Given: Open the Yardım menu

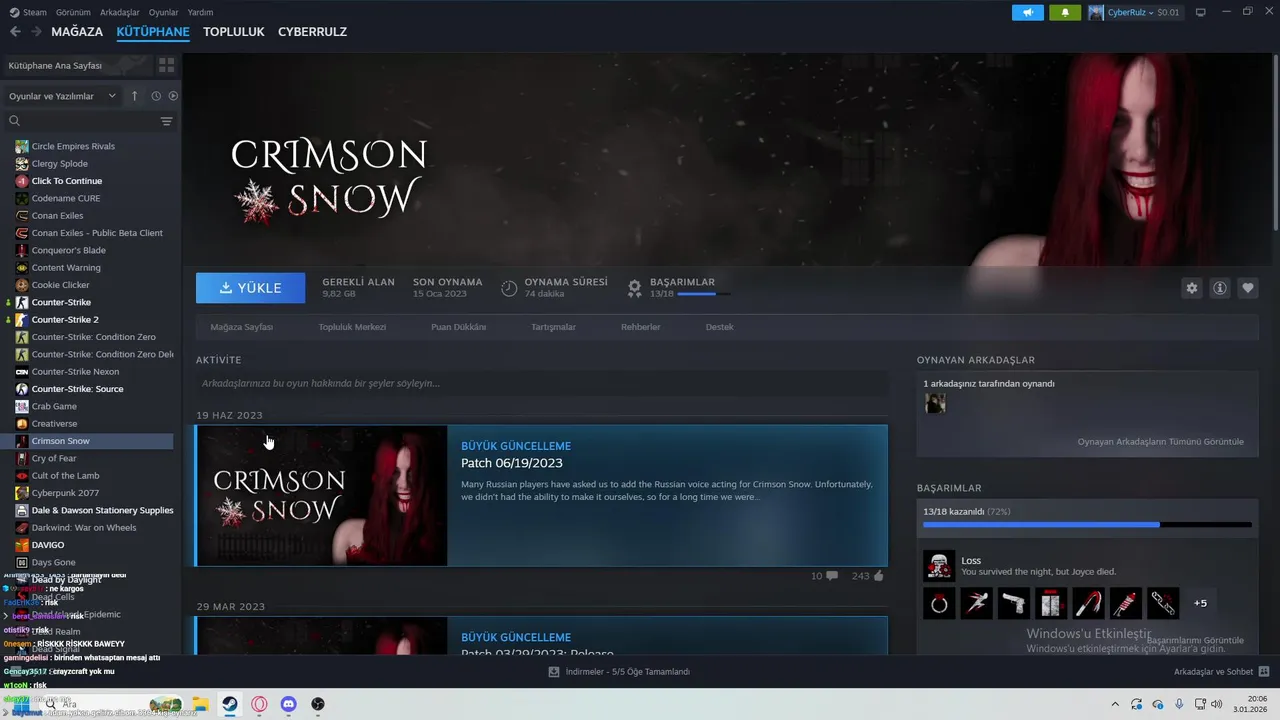Looking at the screenshot, I should [x=200, y=12].
